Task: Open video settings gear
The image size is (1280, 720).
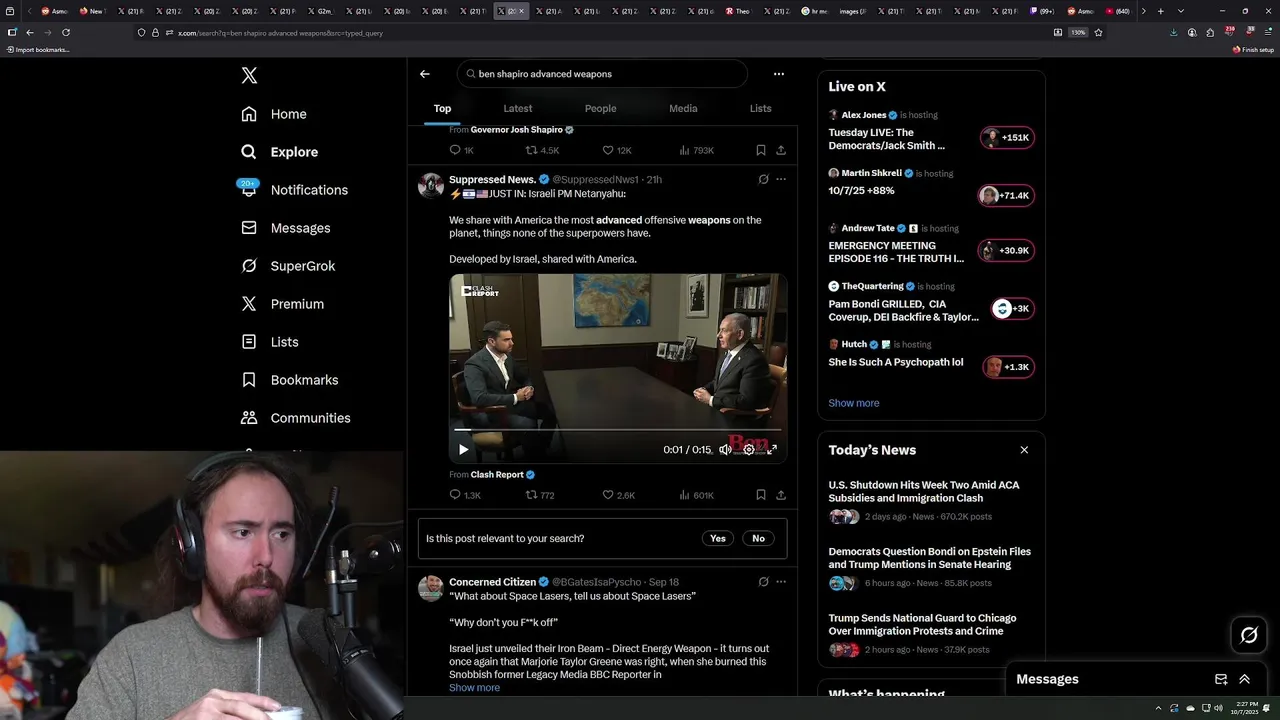Action: click(749, 450)
